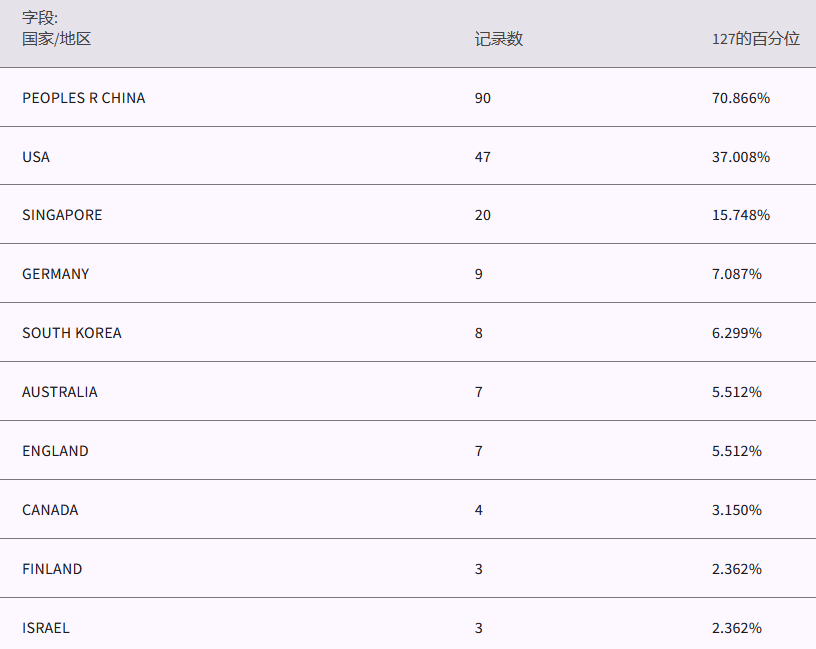The width and height of the screenshot is (816, 649).
Task: Select the GERMANY row label
Action: click(x=56, y=274)
